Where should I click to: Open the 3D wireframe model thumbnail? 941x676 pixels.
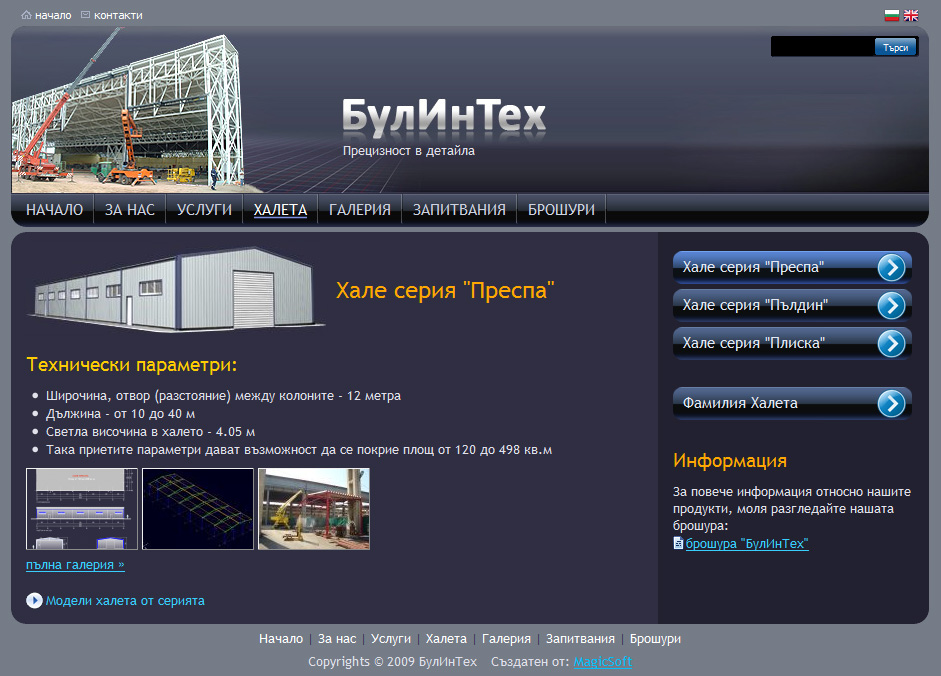click(x=198, y=509)
